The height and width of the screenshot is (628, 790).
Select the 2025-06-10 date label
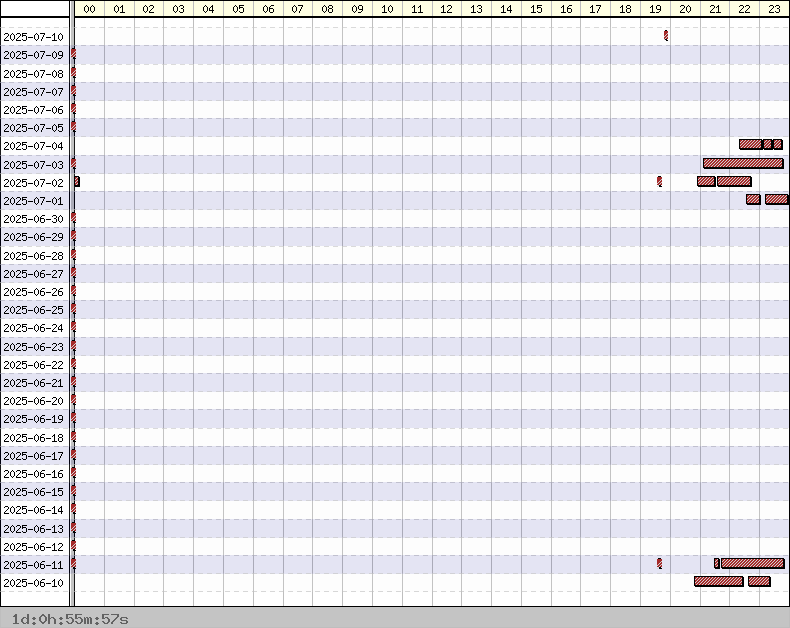click(33, 583)
